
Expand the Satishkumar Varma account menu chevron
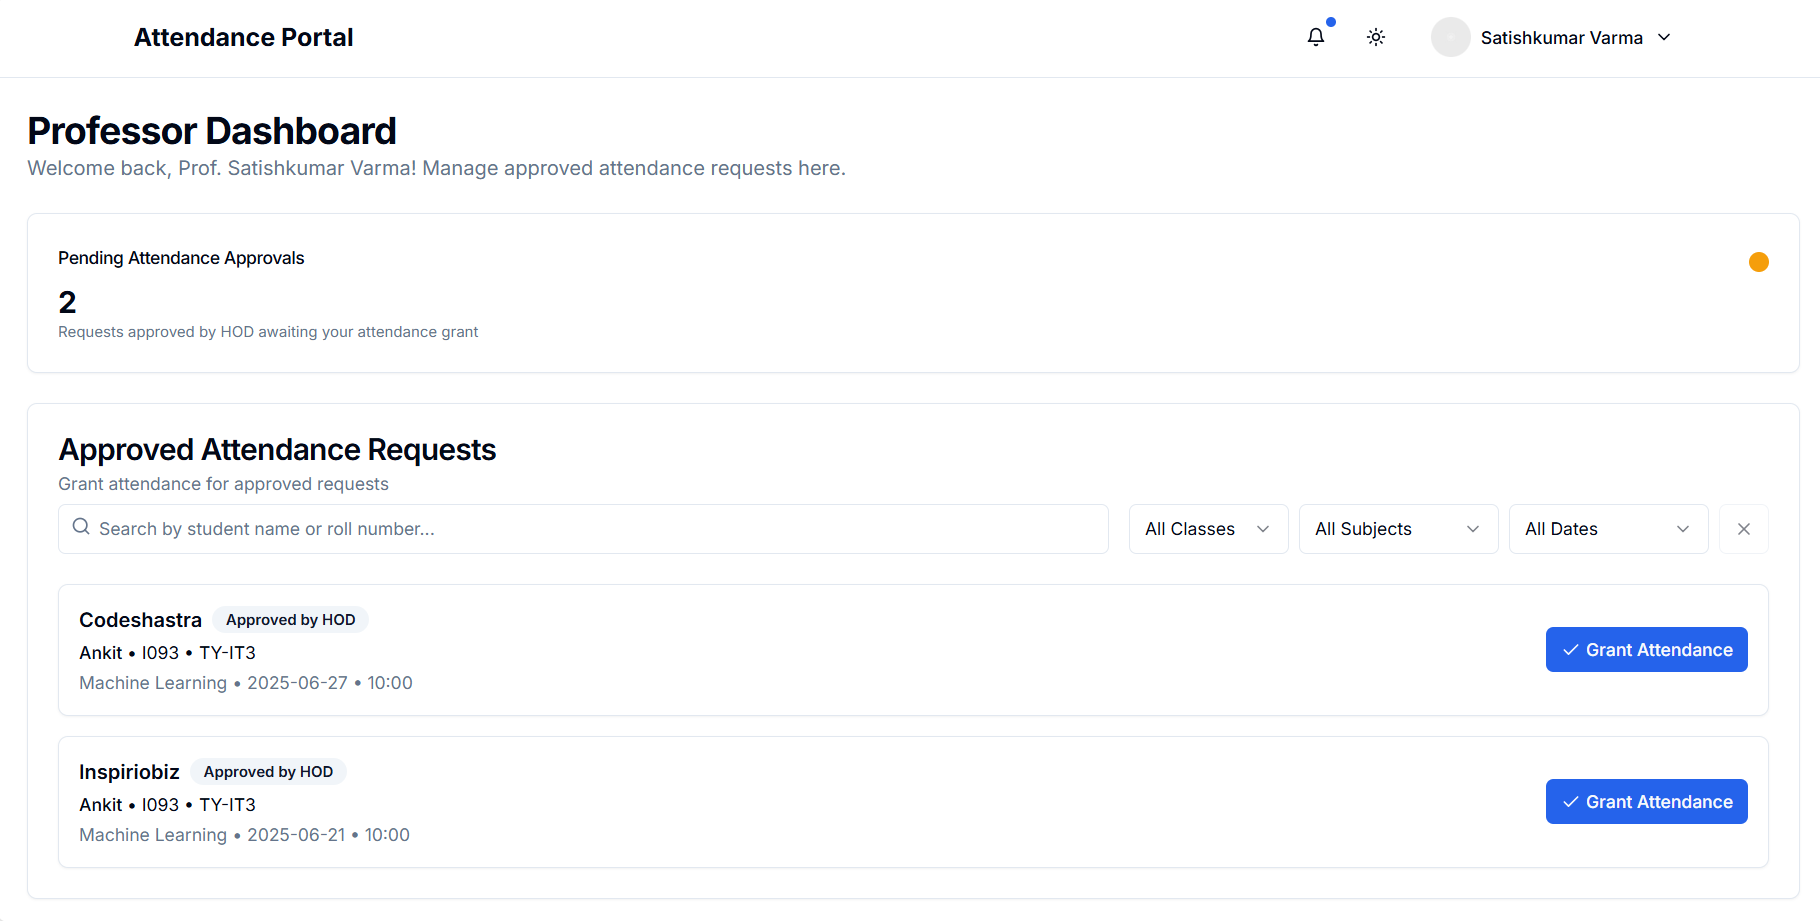coord(1664,37)
